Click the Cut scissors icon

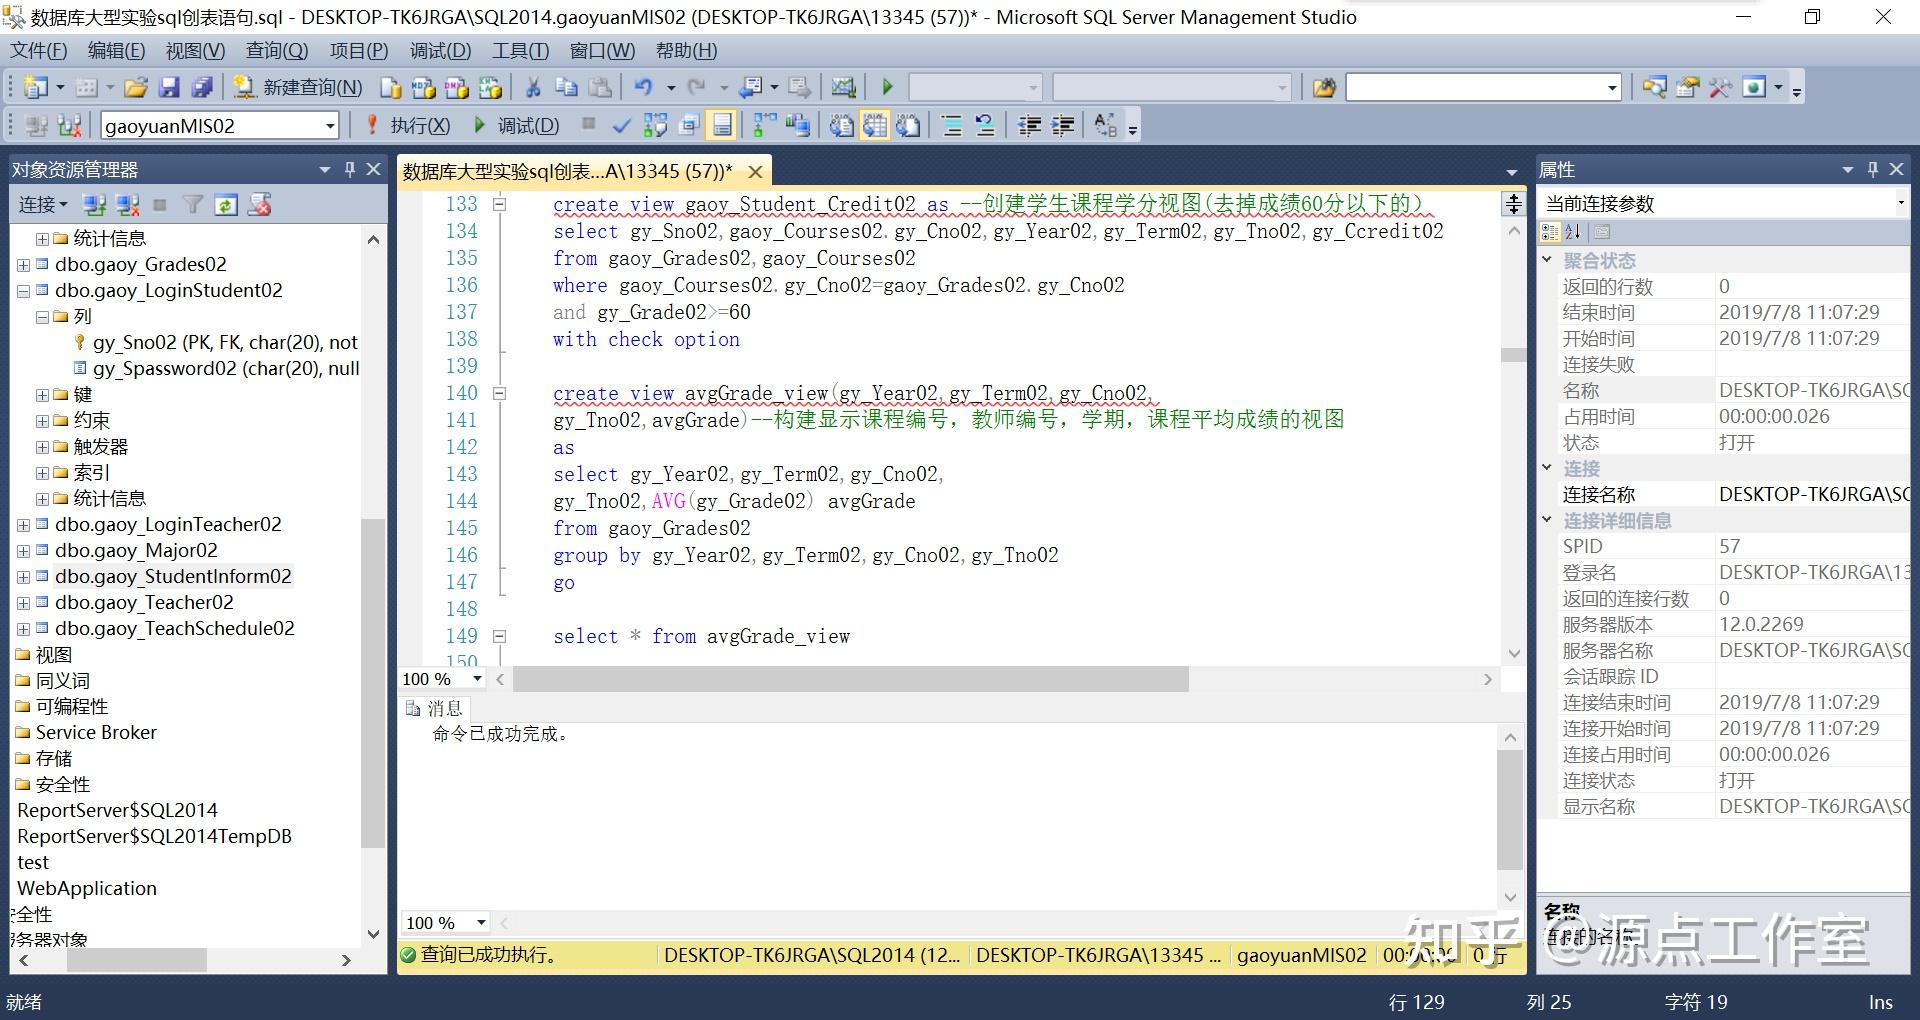click(x=533, y=88)
